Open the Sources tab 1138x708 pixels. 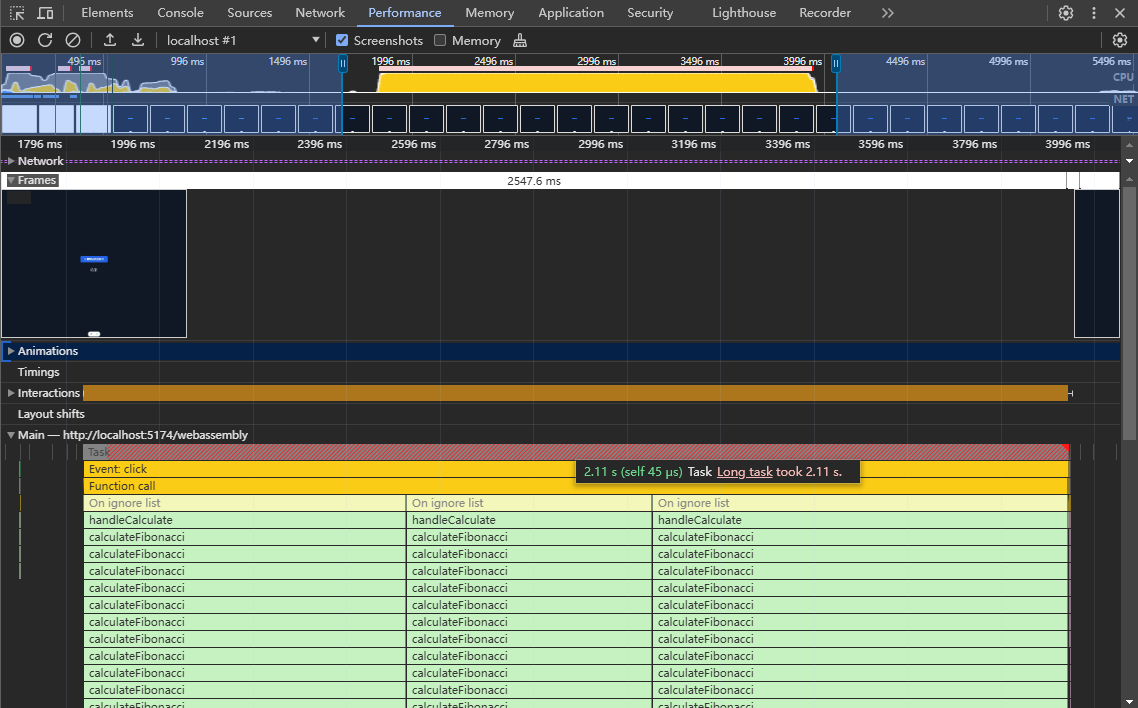click(x=250, y=13)
